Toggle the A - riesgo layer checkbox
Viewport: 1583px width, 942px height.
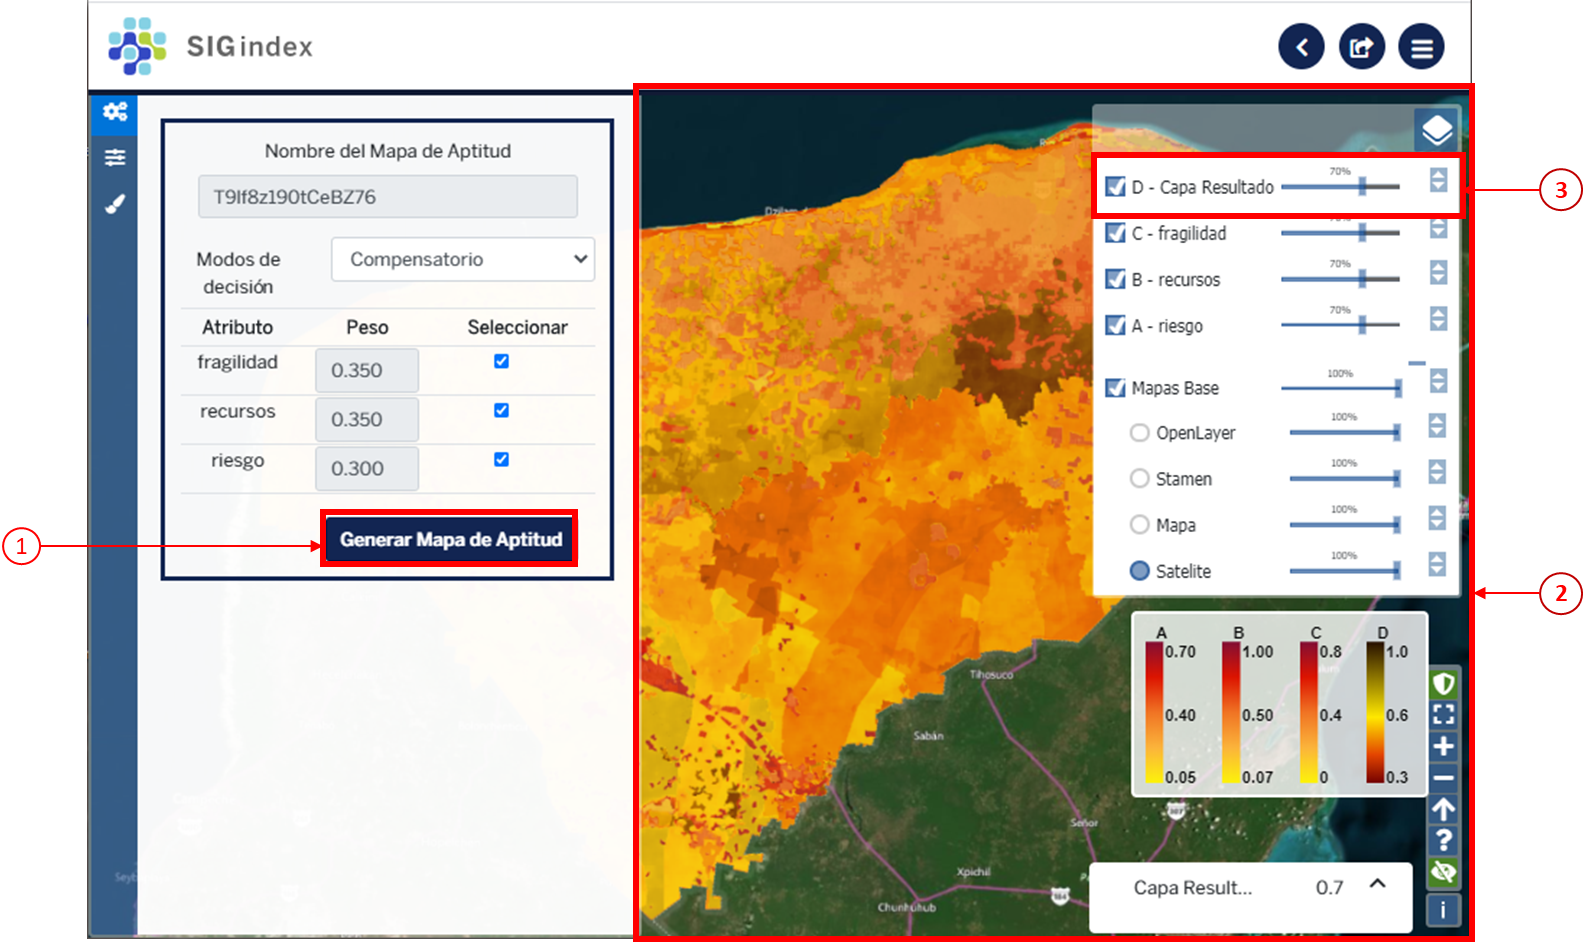(1115, 325)
